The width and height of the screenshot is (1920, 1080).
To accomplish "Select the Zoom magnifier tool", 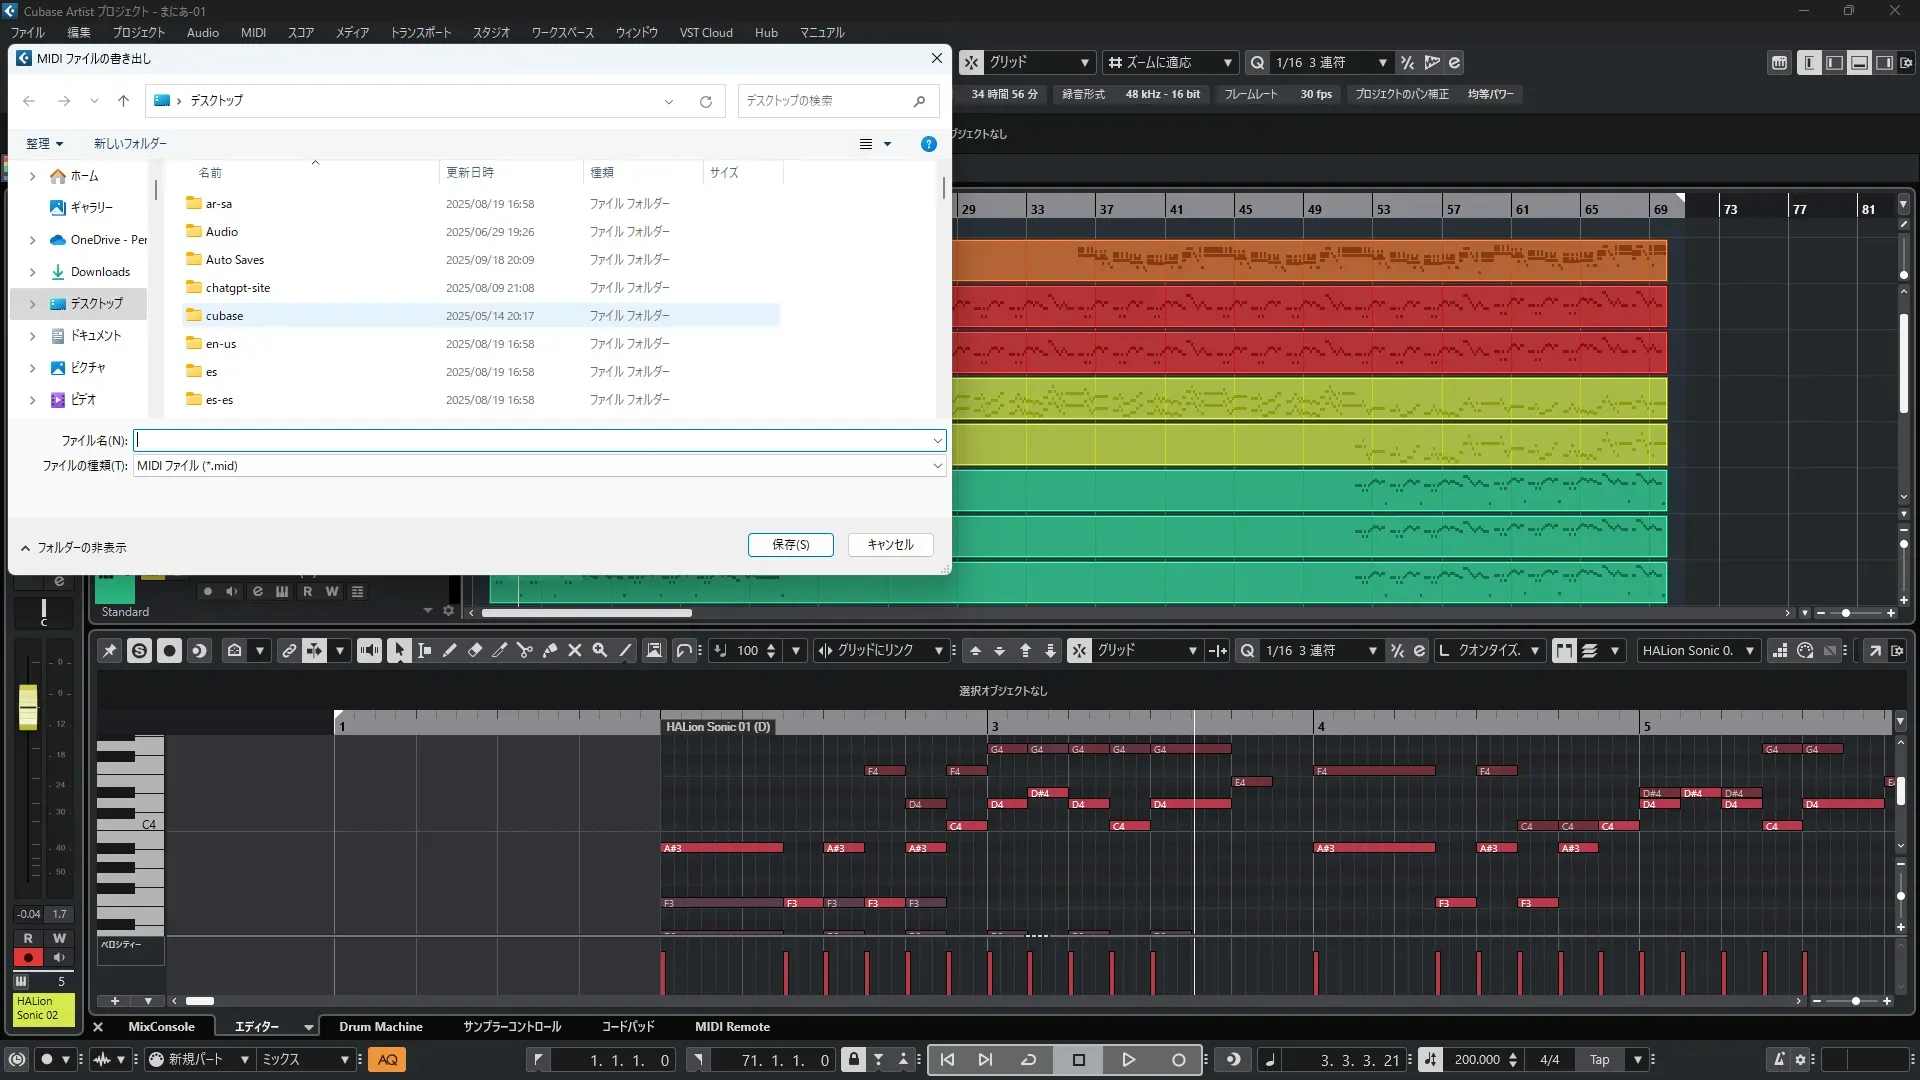I will coord(600,651).
